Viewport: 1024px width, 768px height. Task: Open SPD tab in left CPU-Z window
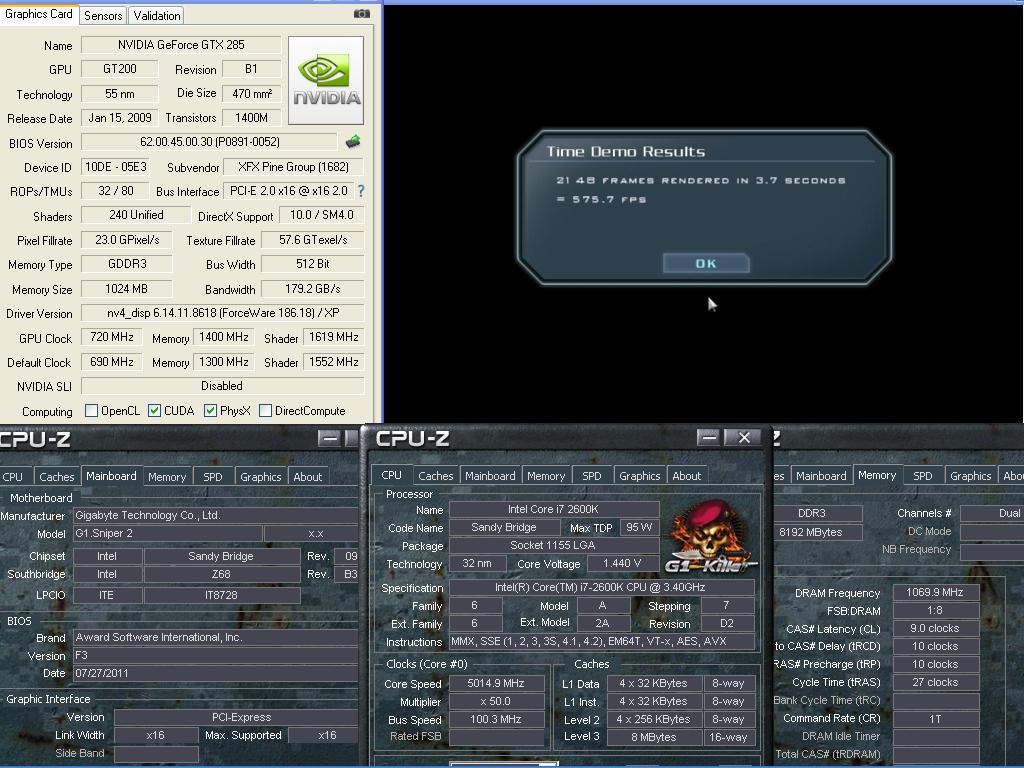(x=213, y=477)
